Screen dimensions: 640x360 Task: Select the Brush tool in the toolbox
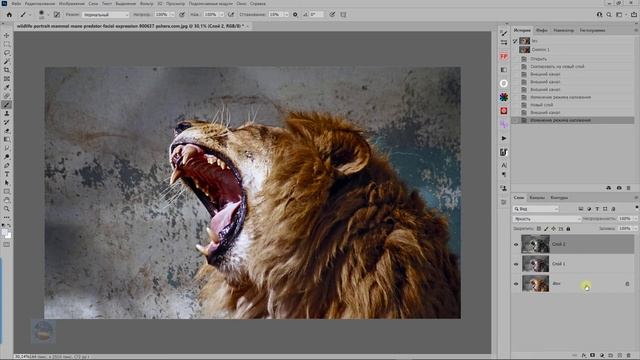click(7, 105)
